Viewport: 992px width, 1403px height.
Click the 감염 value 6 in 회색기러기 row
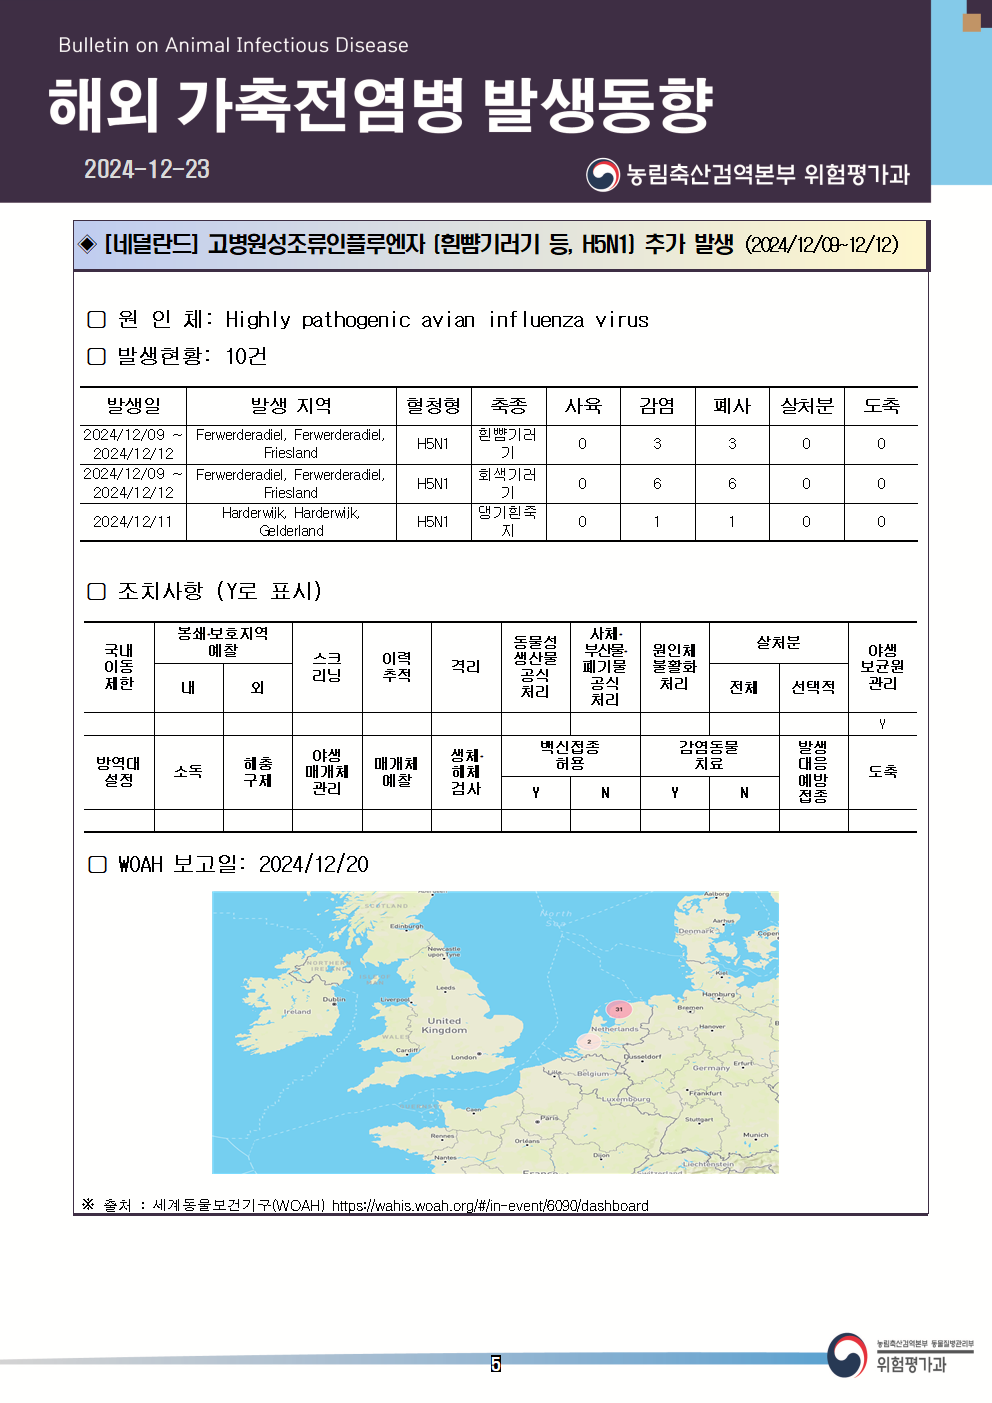tap(657, 484)
